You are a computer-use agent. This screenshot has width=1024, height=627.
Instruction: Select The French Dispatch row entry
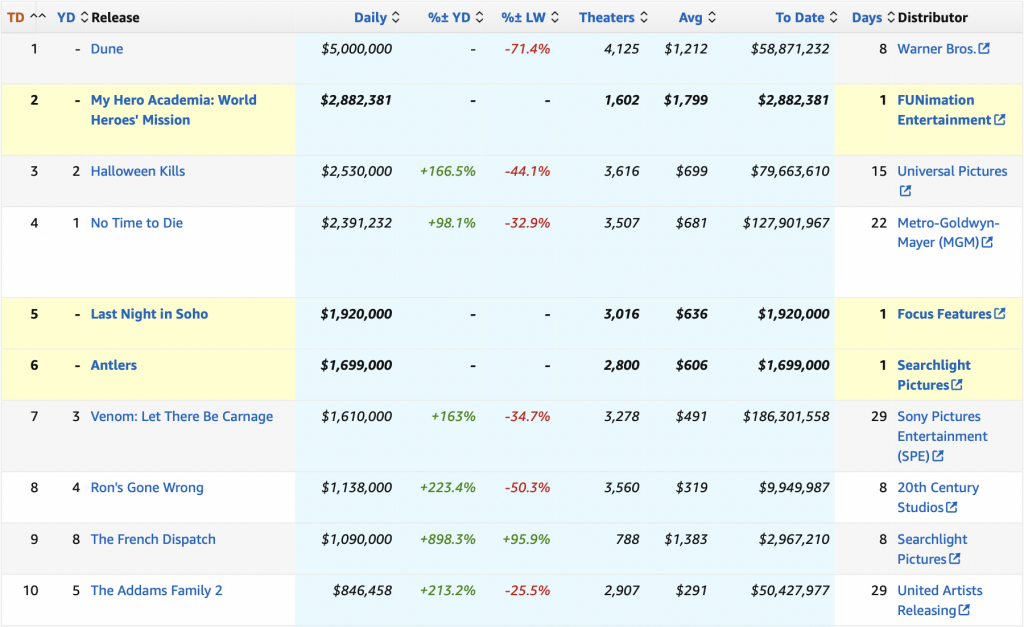tap(153, 539)
